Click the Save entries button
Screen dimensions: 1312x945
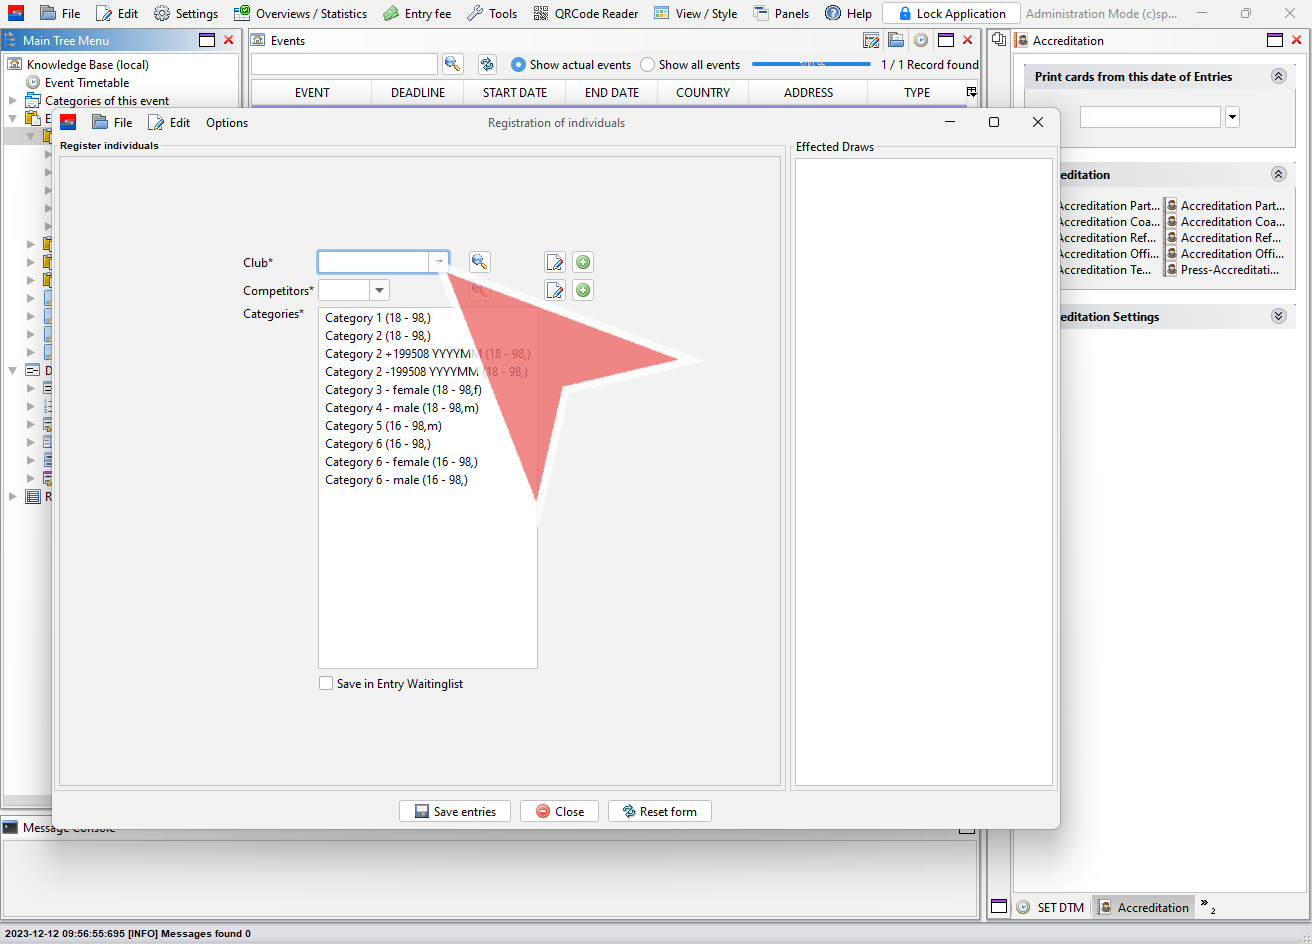point(455,811)
